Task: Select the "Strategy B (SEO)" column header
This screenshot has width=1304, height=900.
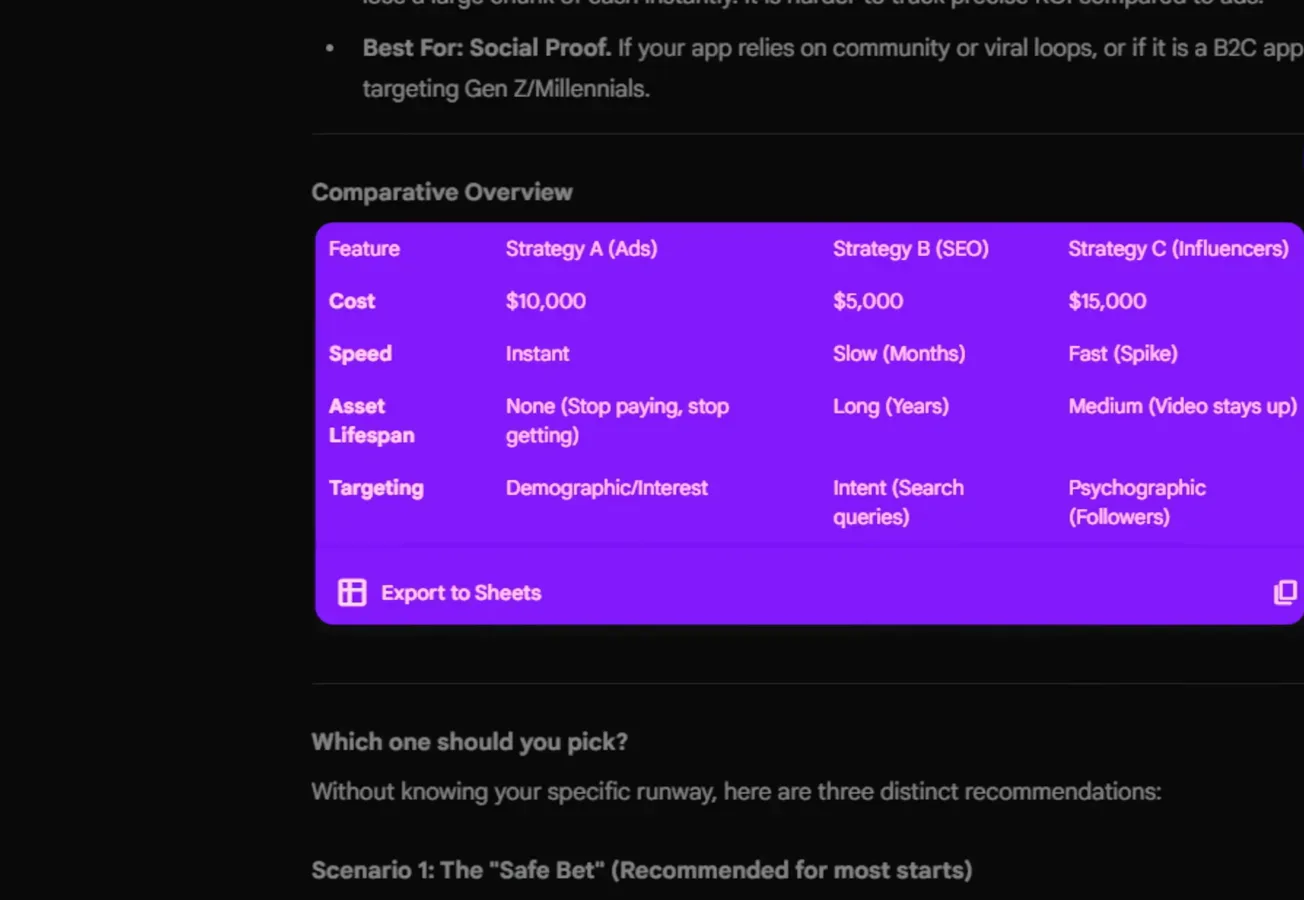Action: pyautogui.click(x=910, y=249)
